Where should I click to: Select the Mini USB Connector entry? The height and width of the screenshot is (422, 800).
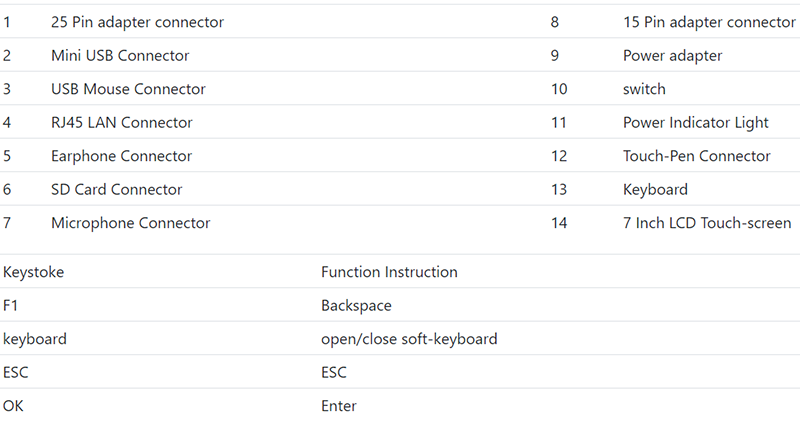pyautogui.click(x=120, y=55)
